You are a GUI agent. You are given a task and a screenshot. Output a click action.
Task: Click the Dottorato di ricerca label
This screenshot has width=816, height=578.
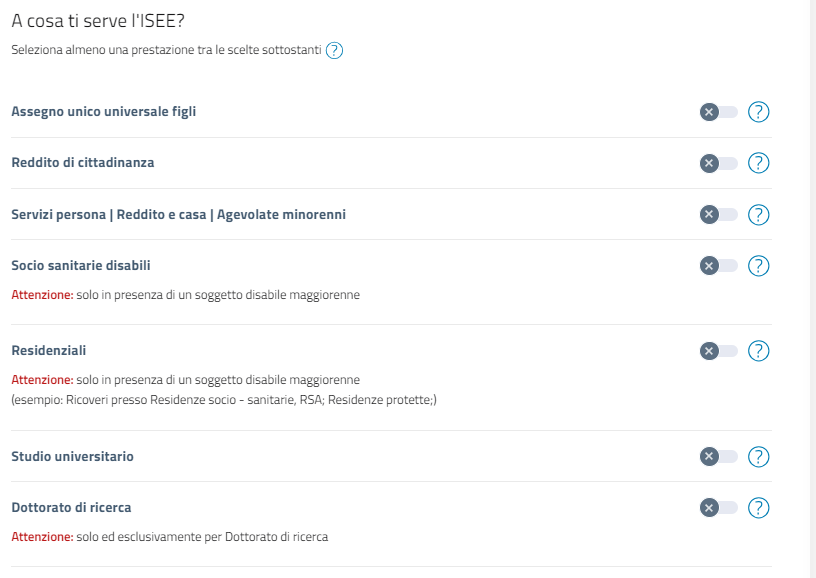(x=71, y=508)
